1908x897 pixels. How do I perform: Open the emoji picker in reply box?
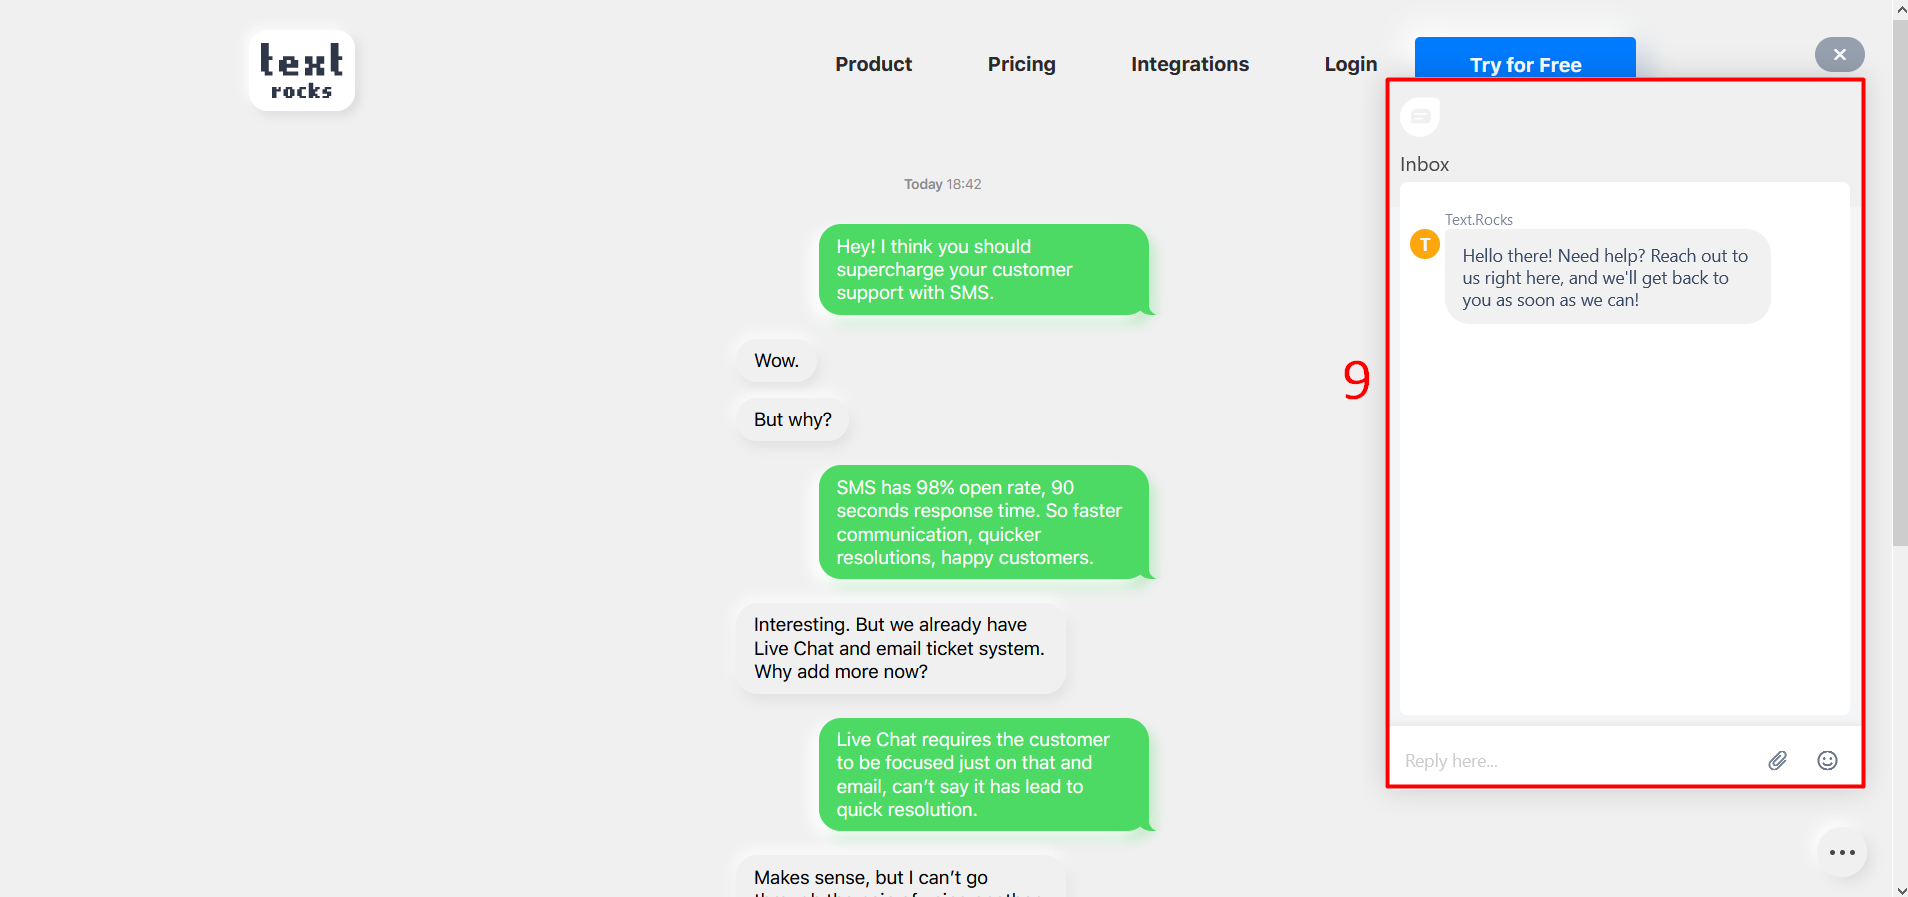[x=1827, y=761]
